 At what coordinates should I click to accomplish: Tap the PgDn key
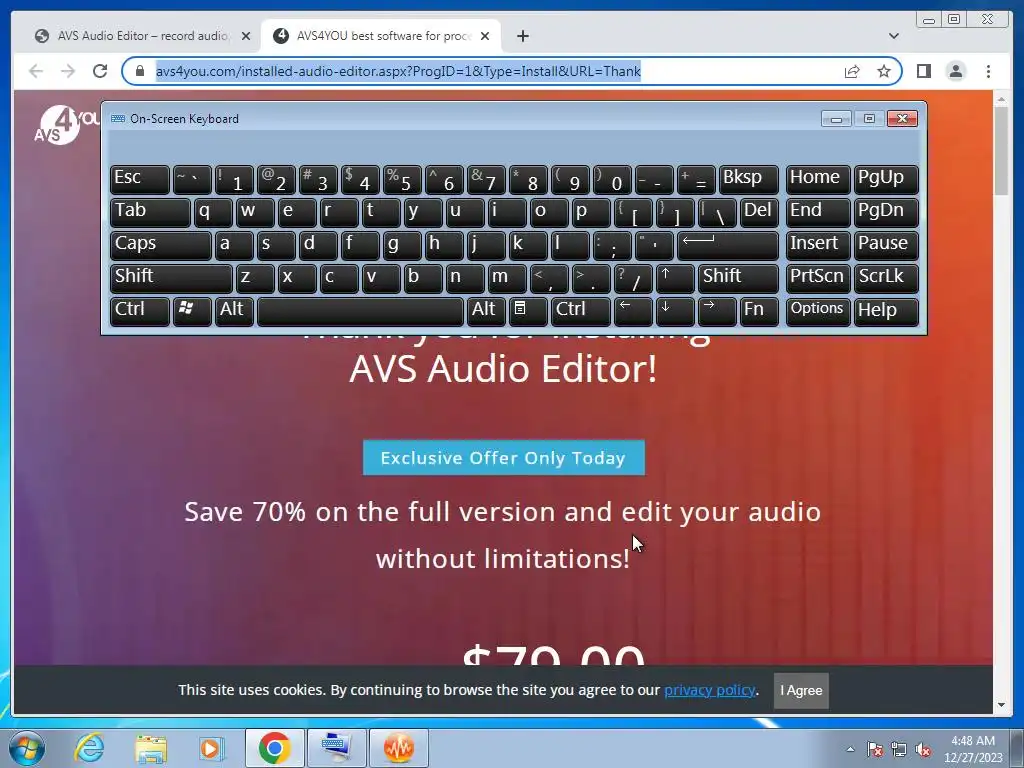(x=886, y=212)
